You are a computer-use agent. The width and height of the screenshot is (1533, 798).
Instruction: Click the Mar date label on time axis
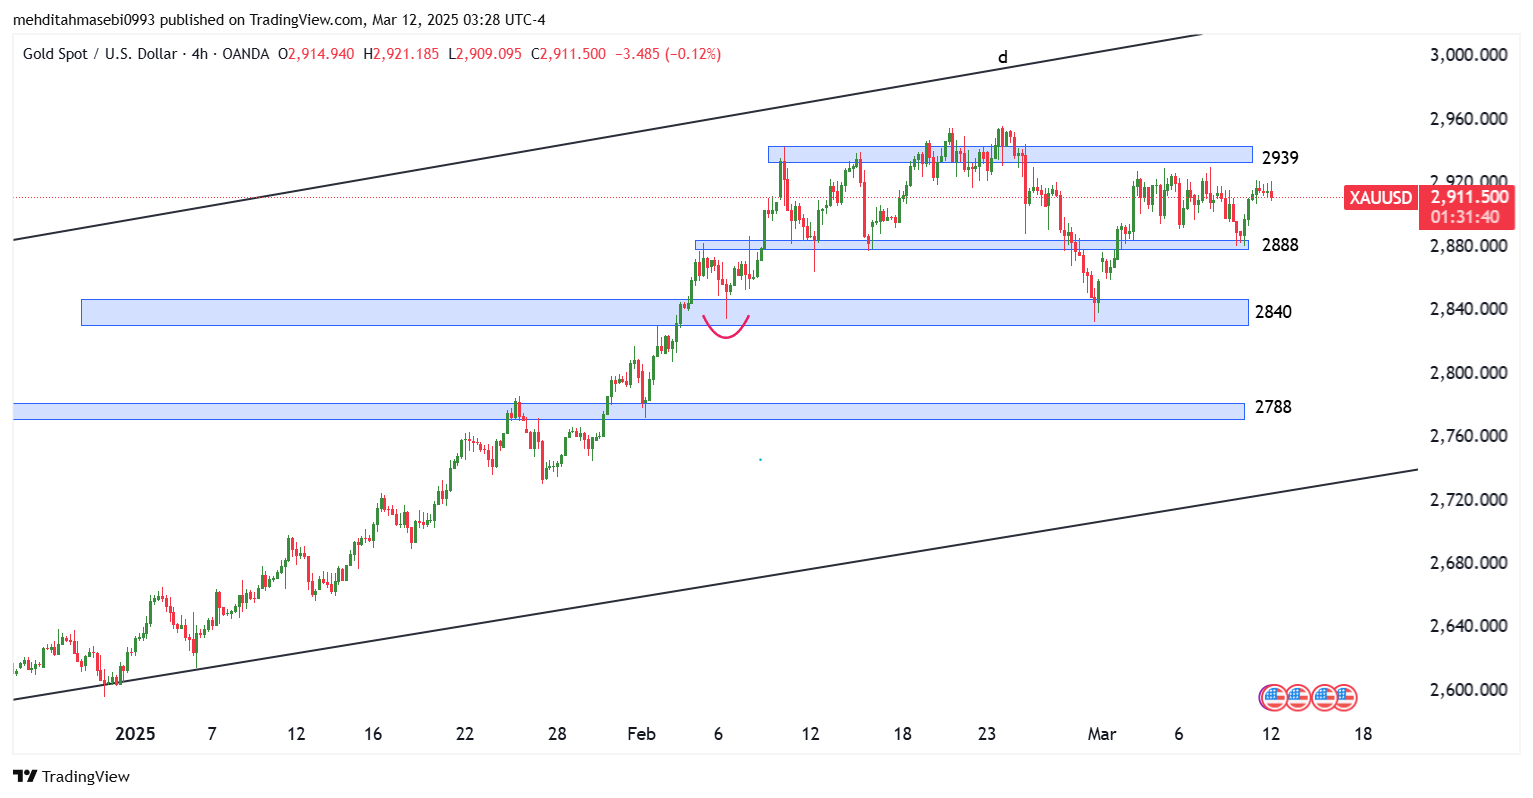[1101, 734]
